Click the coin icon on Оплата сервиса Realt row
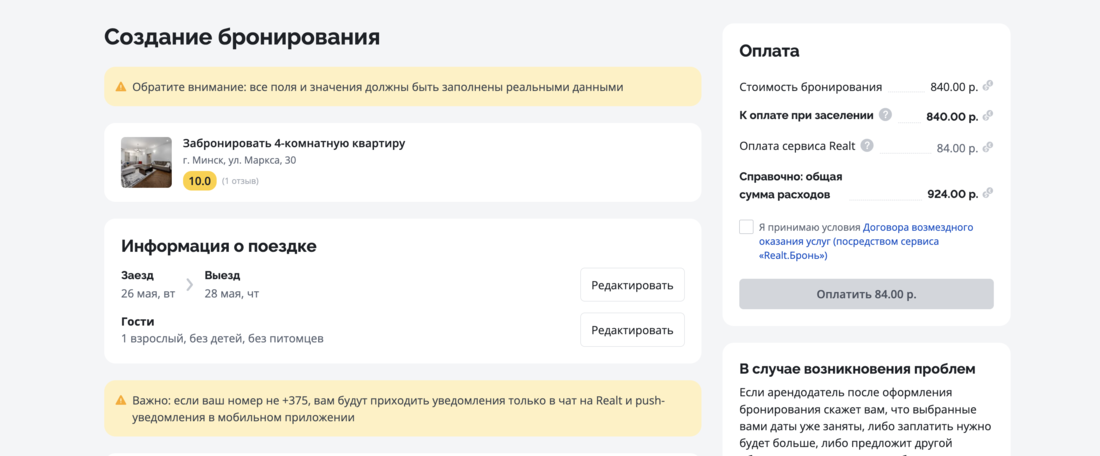 pos(988,147)
